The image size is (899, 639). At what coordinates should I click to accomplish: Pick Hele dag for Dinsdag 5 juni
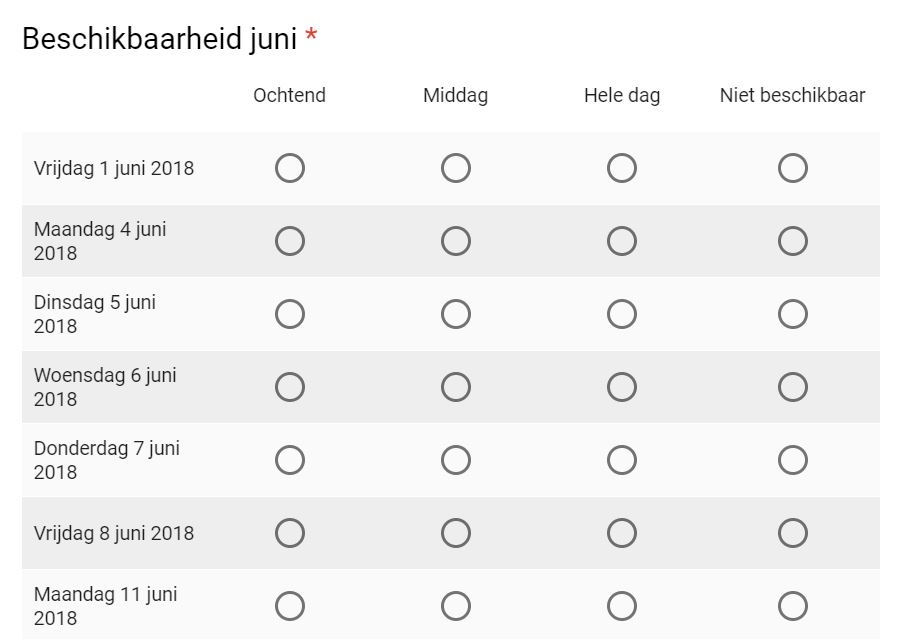622,314
